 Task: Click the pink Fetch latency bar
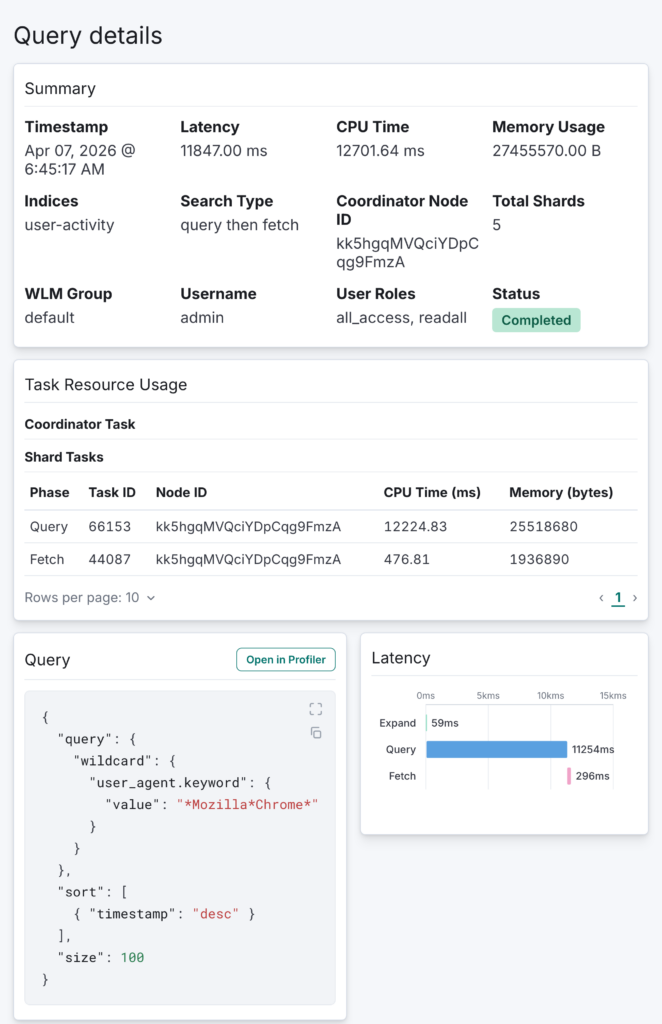pos(569,776)
